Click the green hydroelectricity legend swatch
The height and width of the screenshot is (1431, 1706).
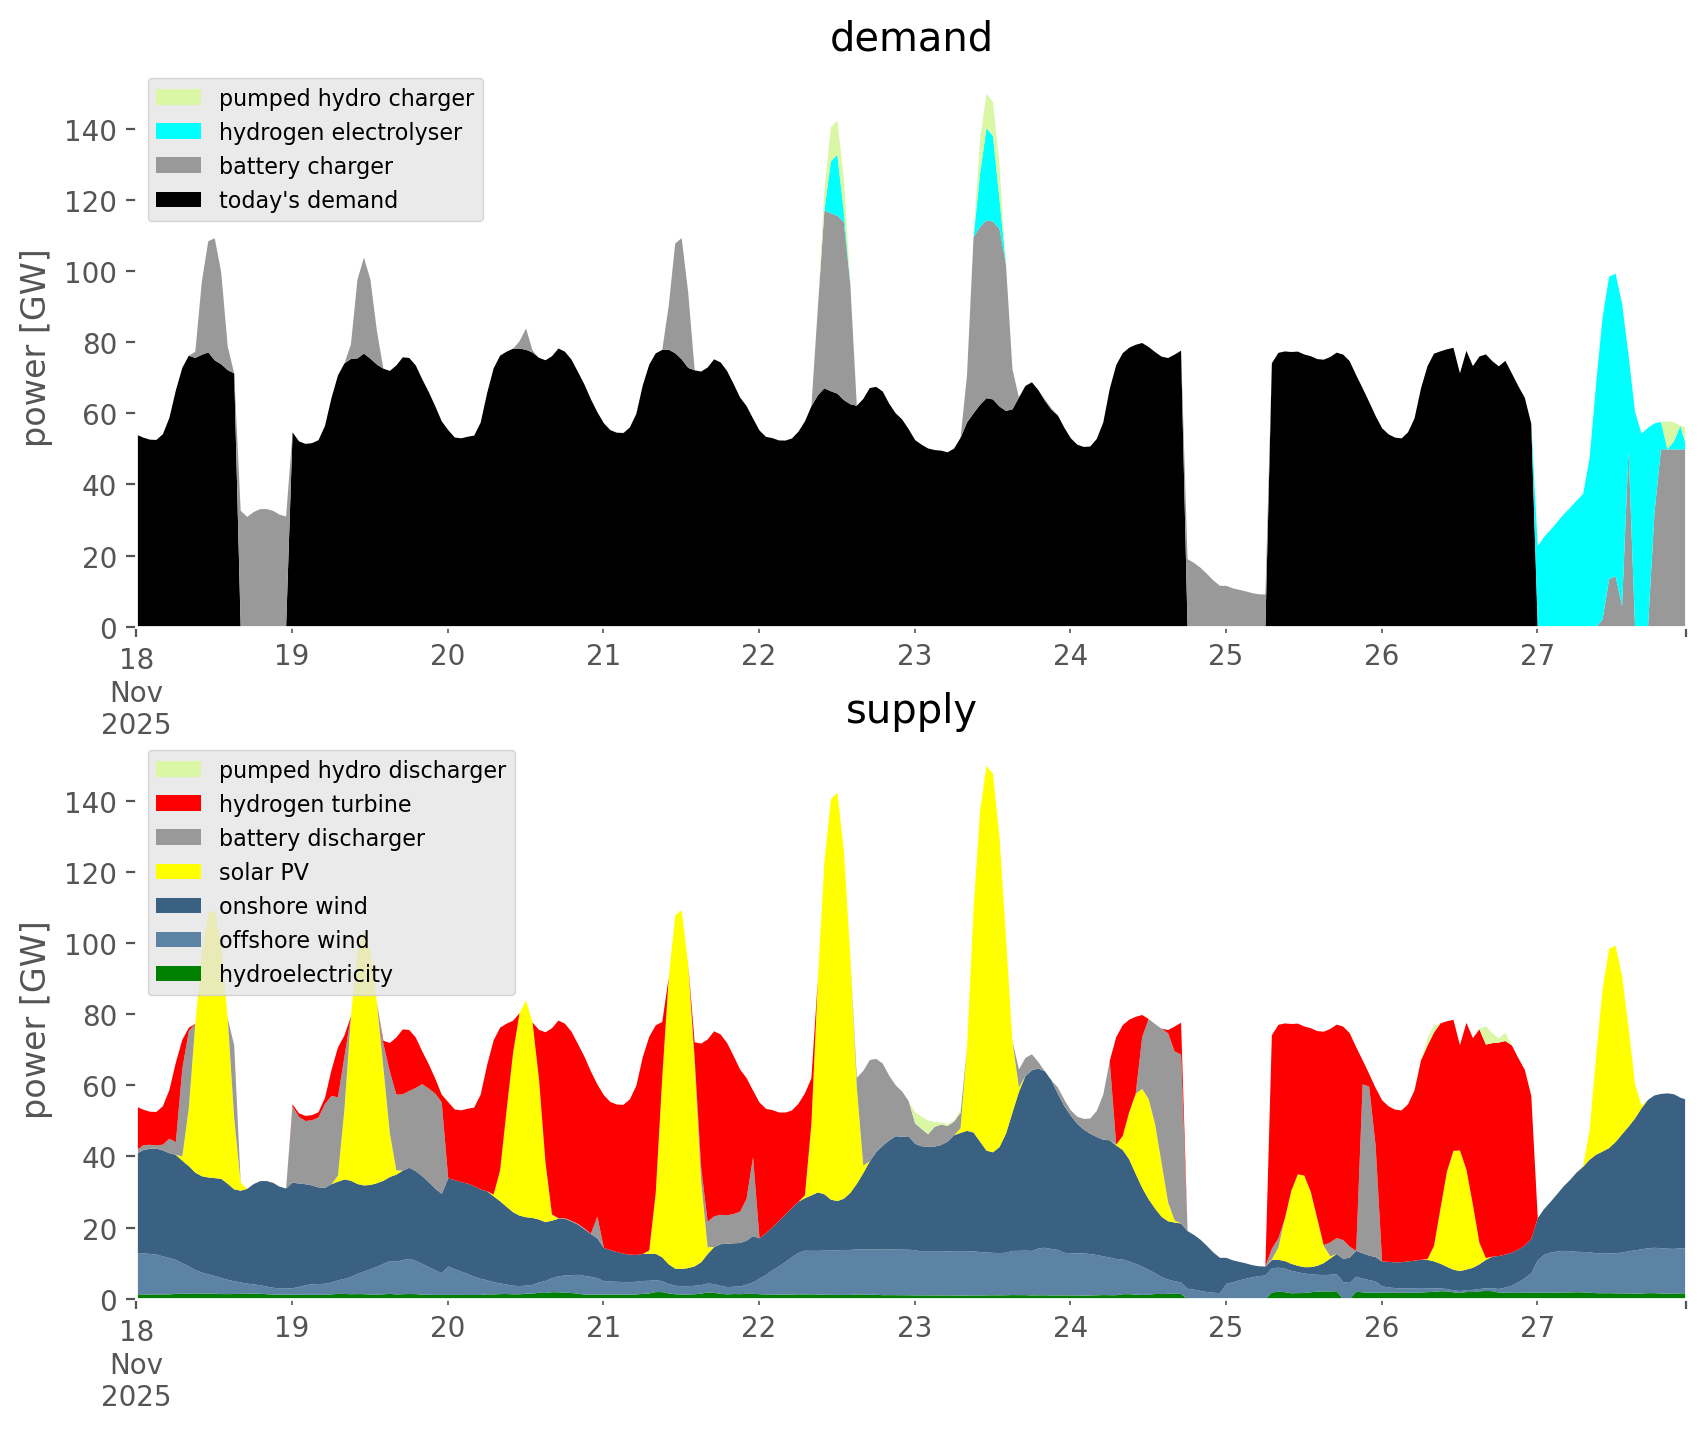click(179, 974)
